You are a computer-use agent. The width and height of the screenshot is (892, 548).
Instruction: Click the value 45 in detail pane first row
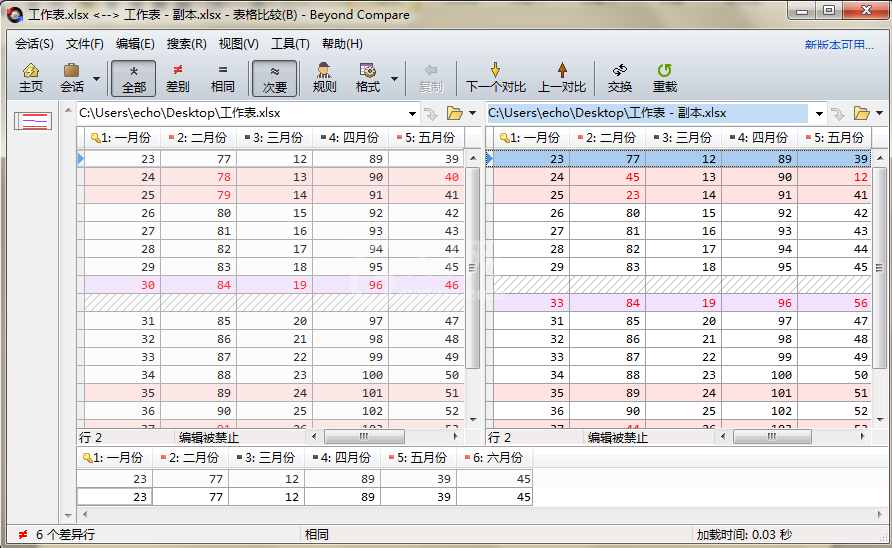pos(523,479)
